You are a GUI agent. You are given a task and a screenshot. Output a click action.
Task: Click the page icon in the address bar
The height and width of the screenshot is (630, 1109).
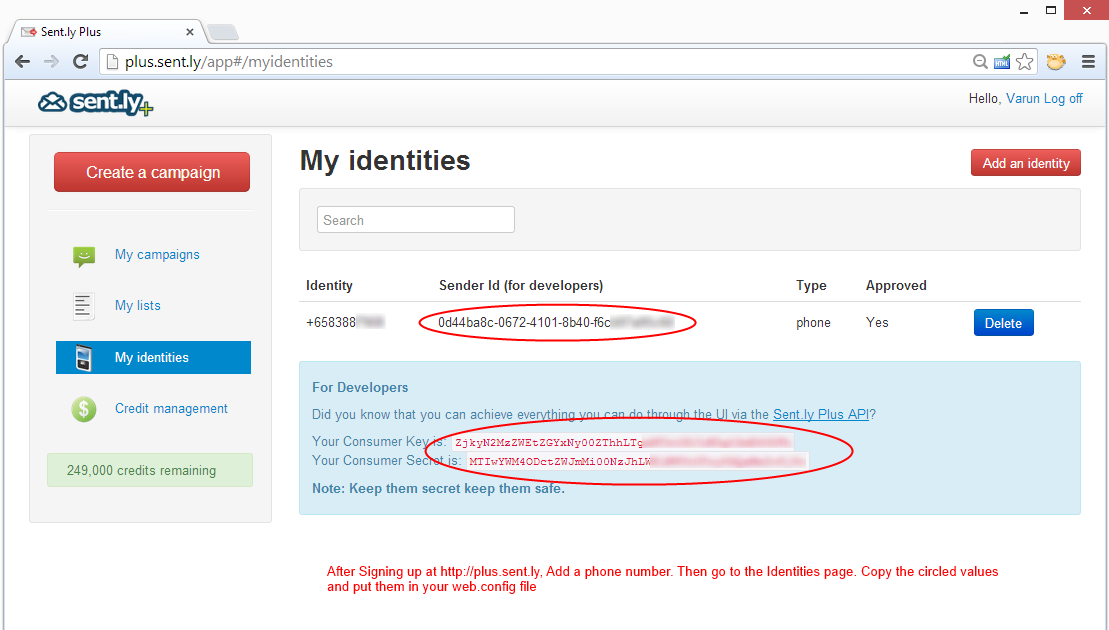click(x=112, y=62)
